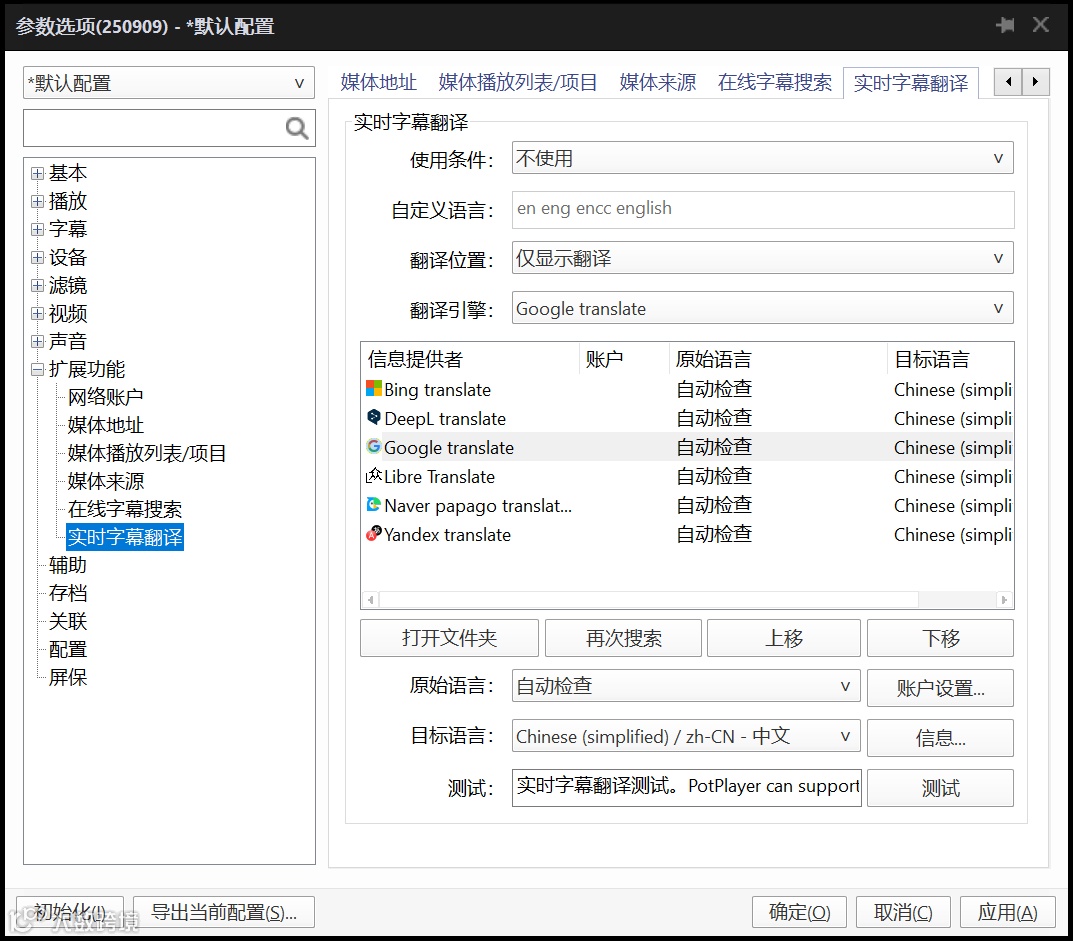
Task: Expand the 播放 tree node
Action: pos(38,201)
